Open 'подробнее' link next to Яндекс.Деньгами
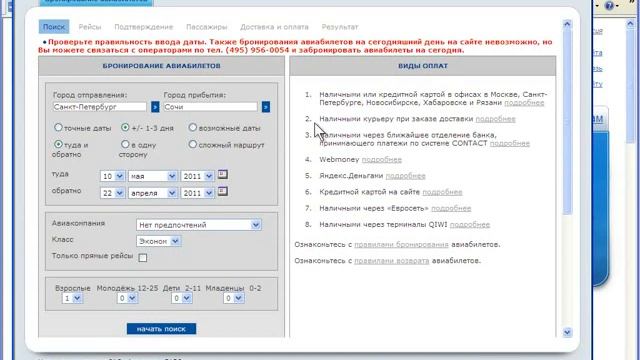Image resolution: width=640 pixels, height=360 pixels. point(405,176)
